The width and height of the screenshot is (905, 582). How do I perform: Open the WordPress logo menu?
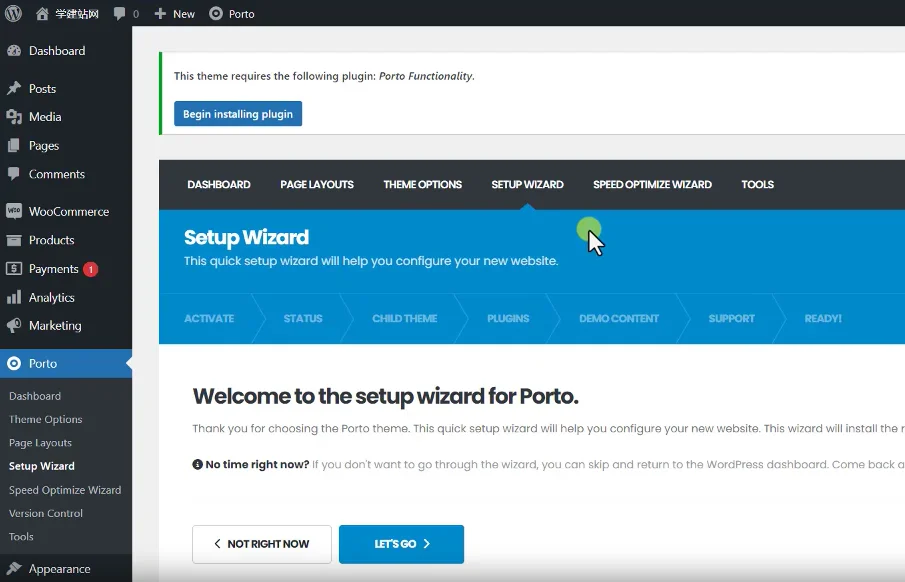coord(13,13)
